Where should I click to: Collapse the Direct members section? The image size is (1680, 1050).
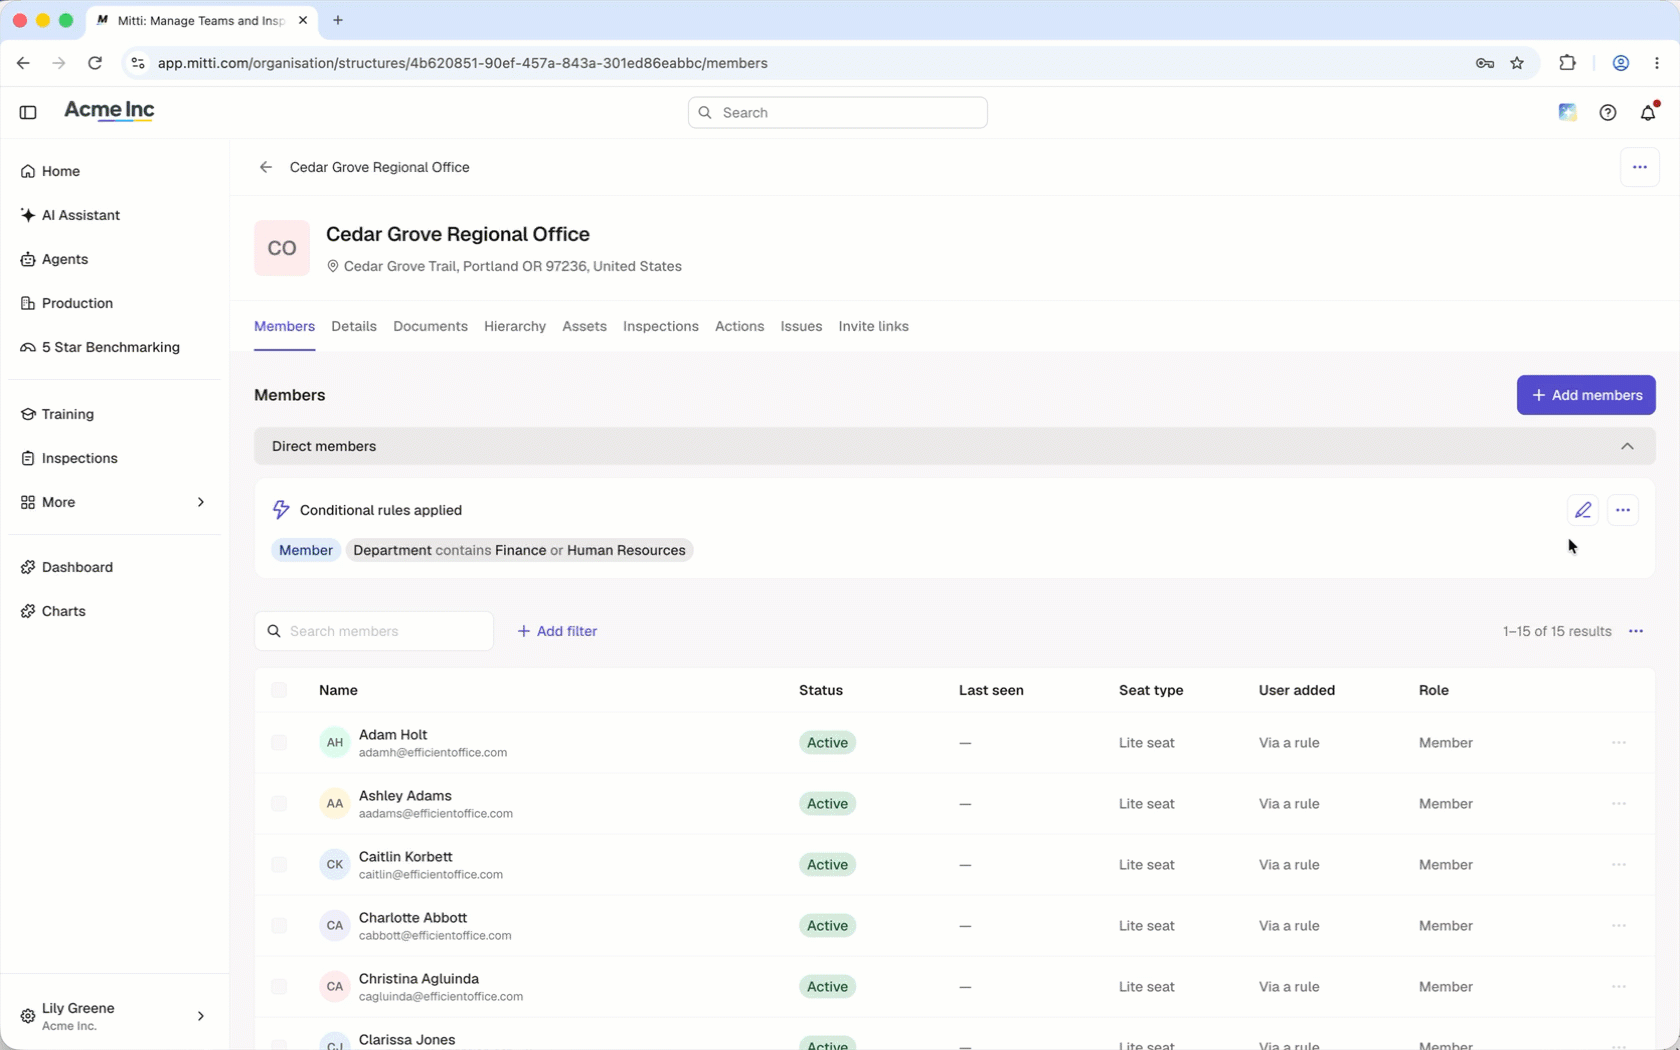(x=1626, y=446)
